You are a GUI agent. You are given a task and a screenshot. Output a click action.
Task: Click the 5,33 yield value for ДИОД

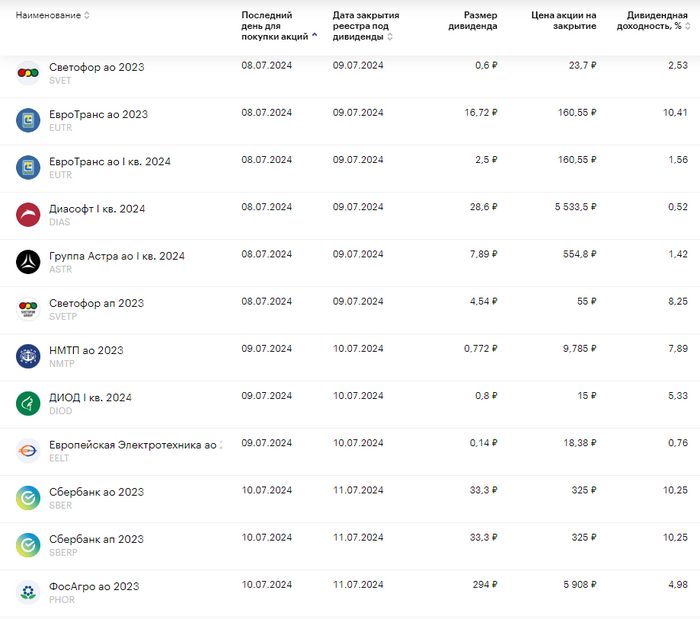[678, 396]
